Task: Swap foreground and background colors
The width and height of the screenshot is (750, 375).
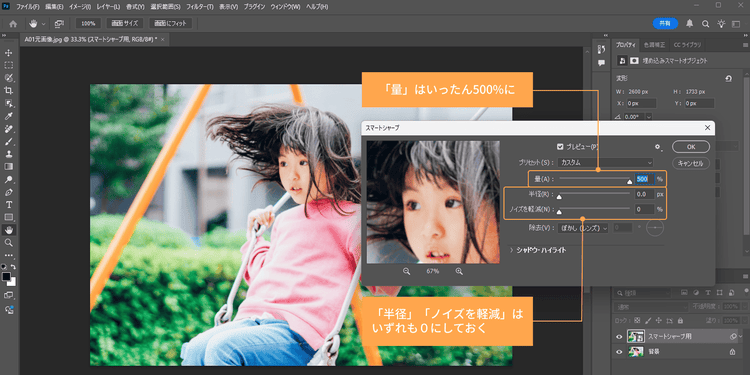Action: coord(13,267)
